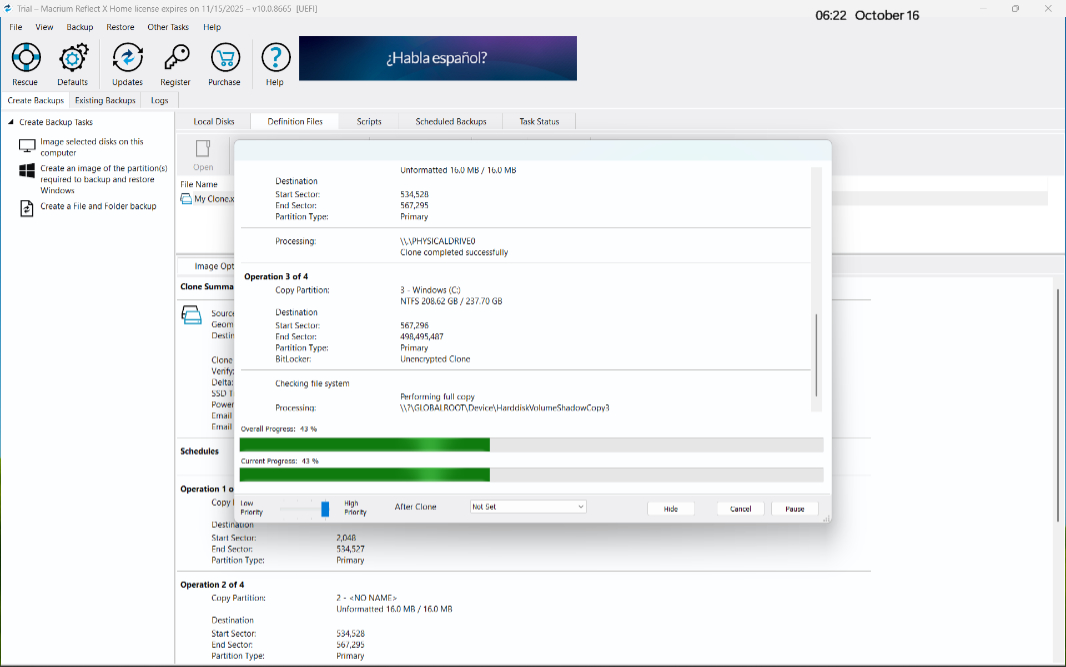Open the Other Tasks menu
1066x667 pixels.
pyautogui.click(x=168, y=27)
